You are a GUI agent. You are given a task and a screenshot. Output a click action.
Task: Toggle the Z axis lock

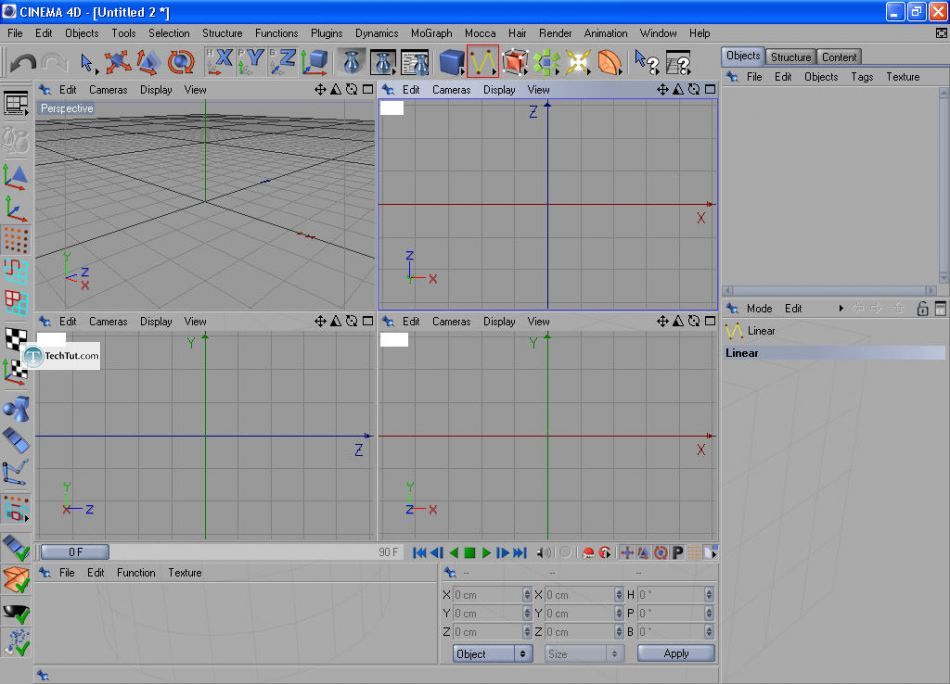(282, 62)
